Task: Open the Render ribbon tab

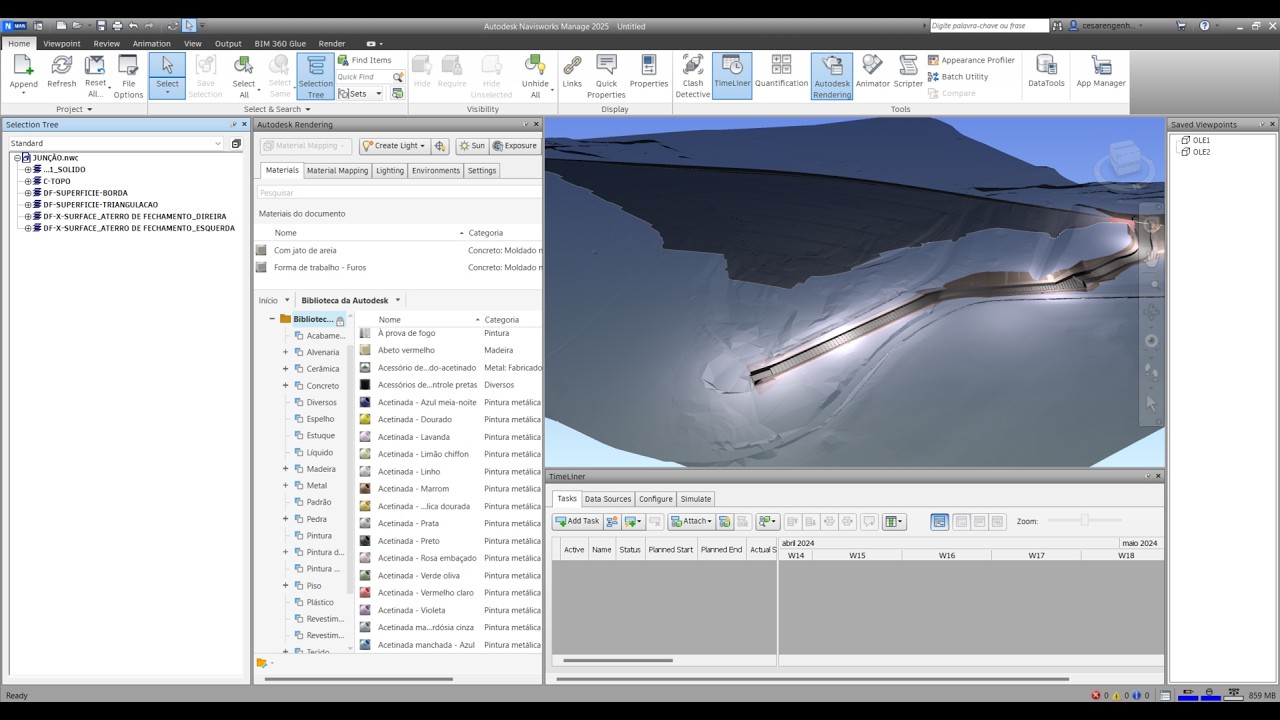Action: tap(332, 44)
